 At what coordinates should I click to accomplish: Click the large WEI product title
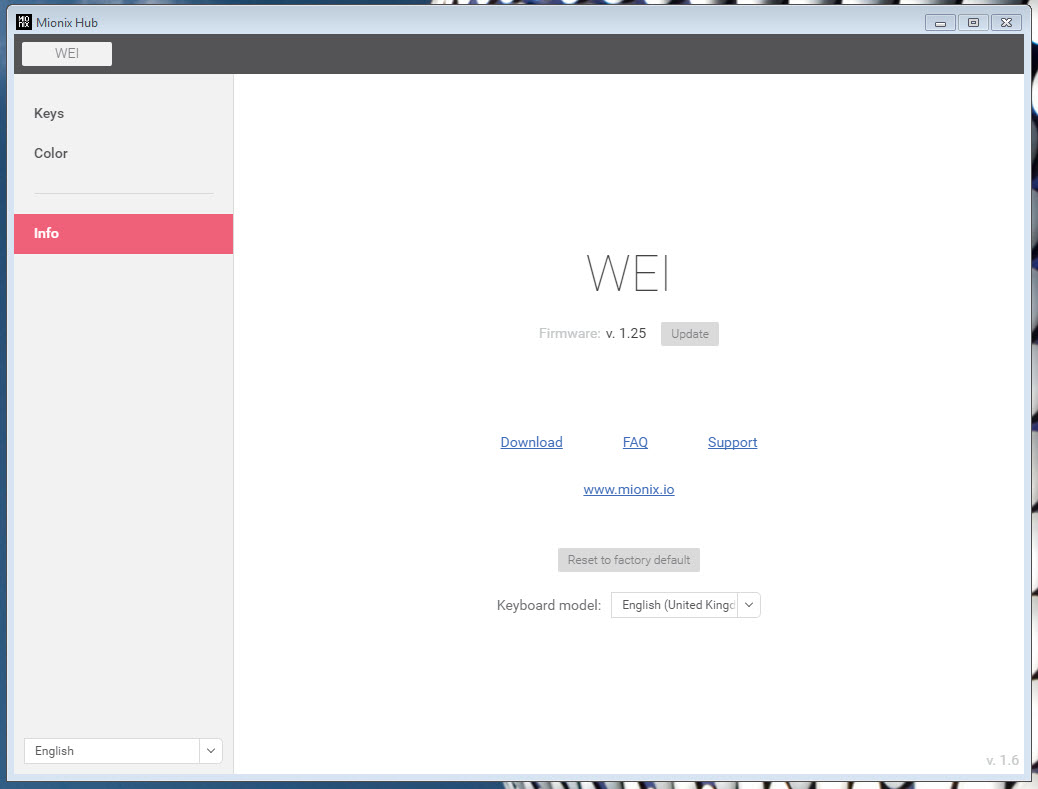point(628,273)
